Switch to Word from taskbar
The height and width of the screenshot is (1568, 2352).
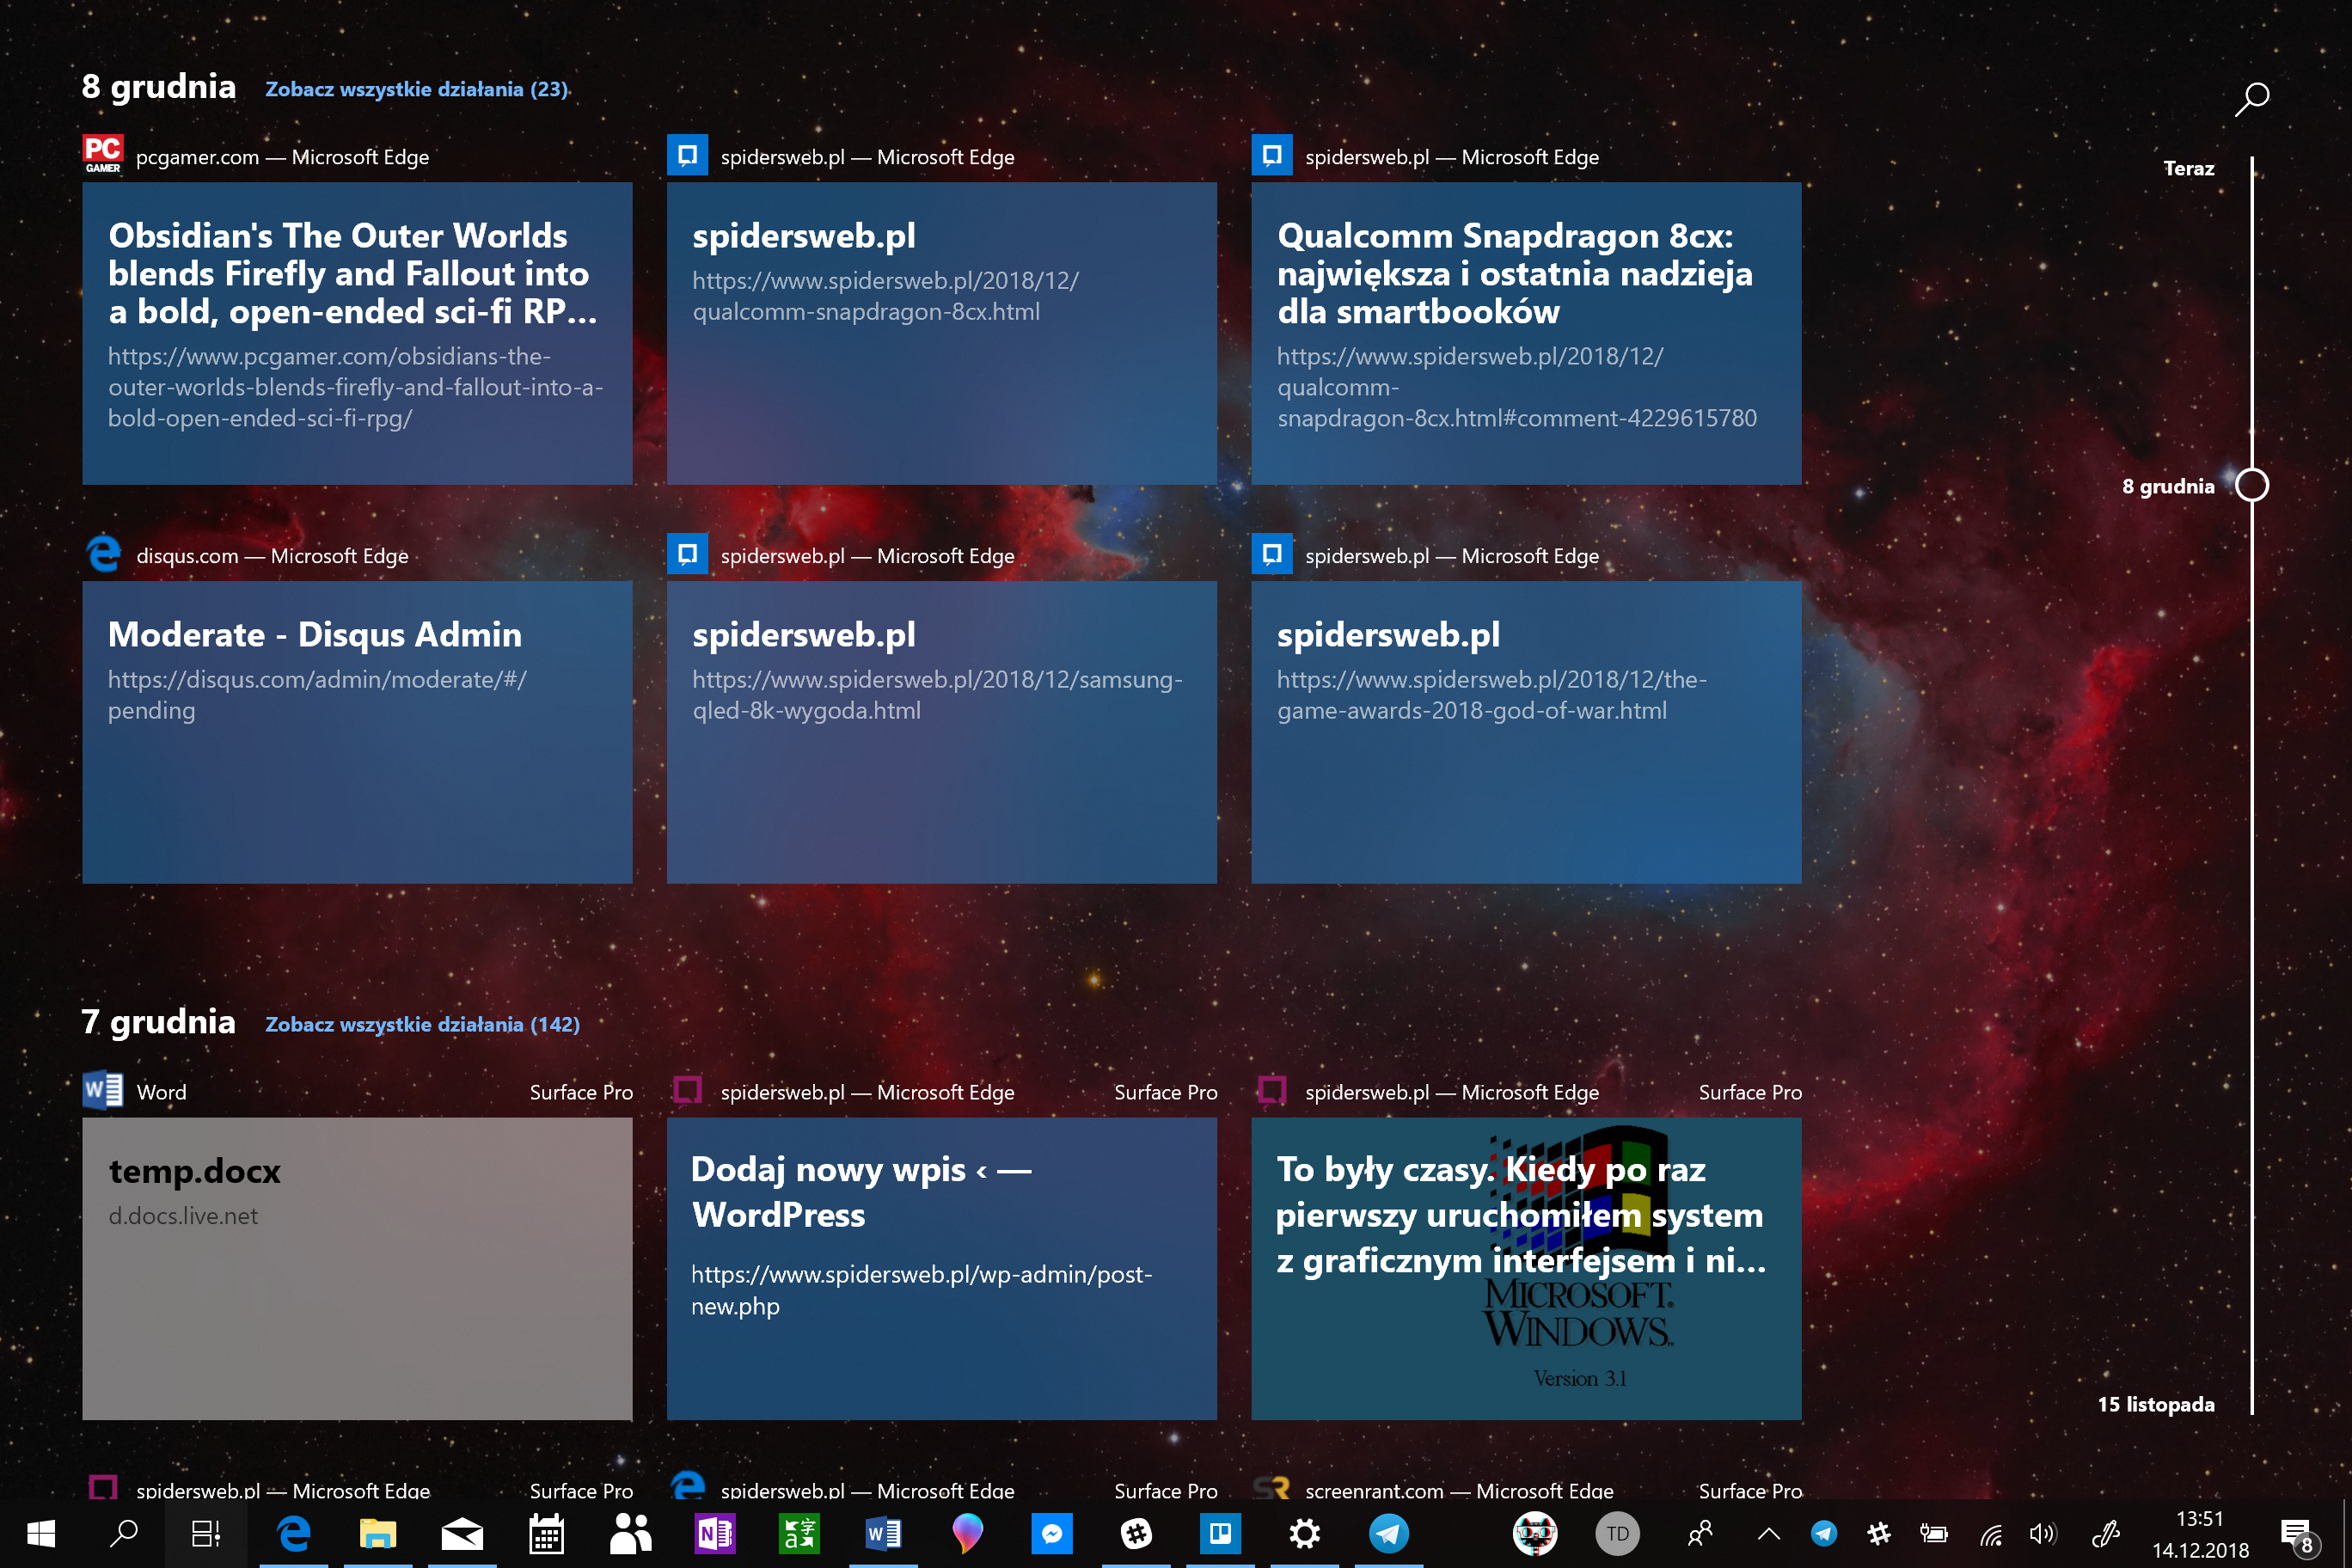coord(883,1533)
